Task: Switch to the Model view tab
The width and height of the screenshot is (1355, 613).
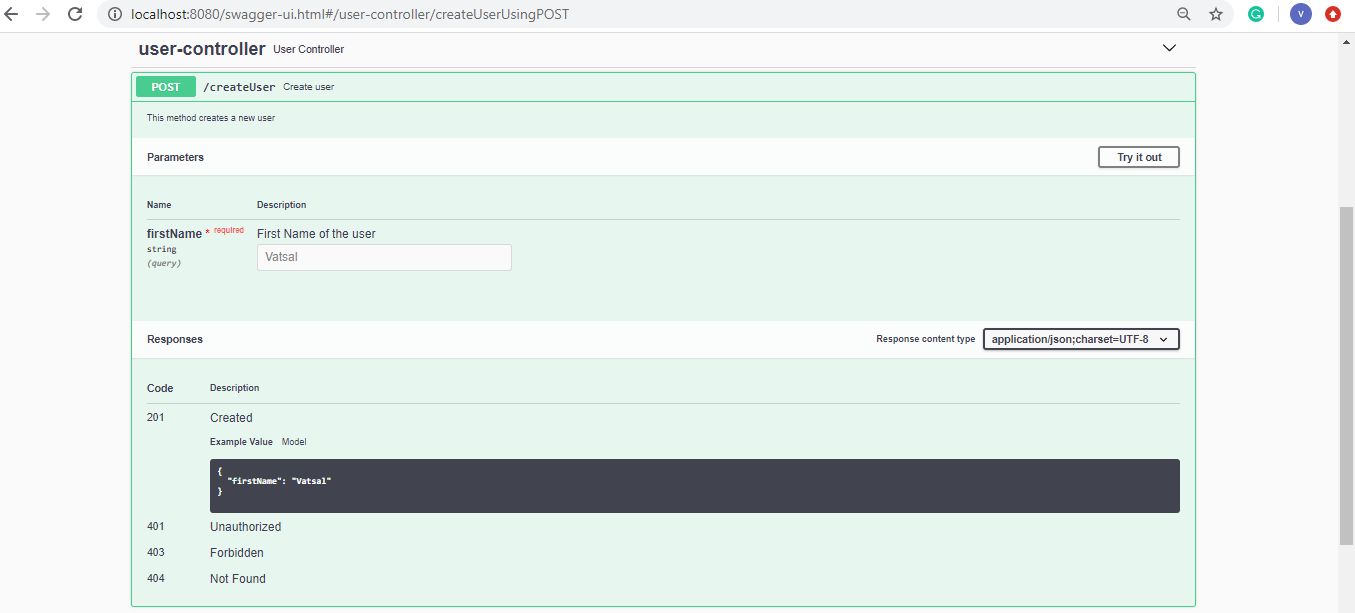Action: point(294,441)
